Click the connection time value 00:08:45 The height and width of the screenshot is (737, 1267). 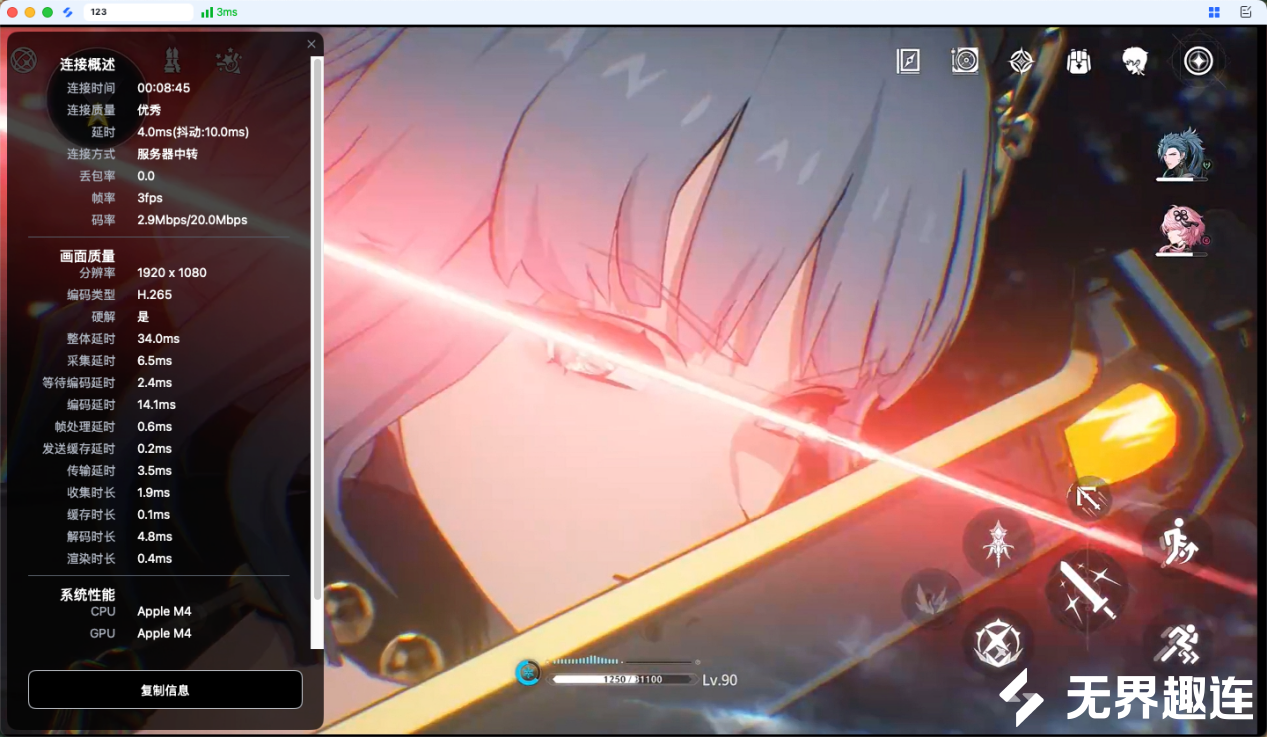click(x=163, y=88)
